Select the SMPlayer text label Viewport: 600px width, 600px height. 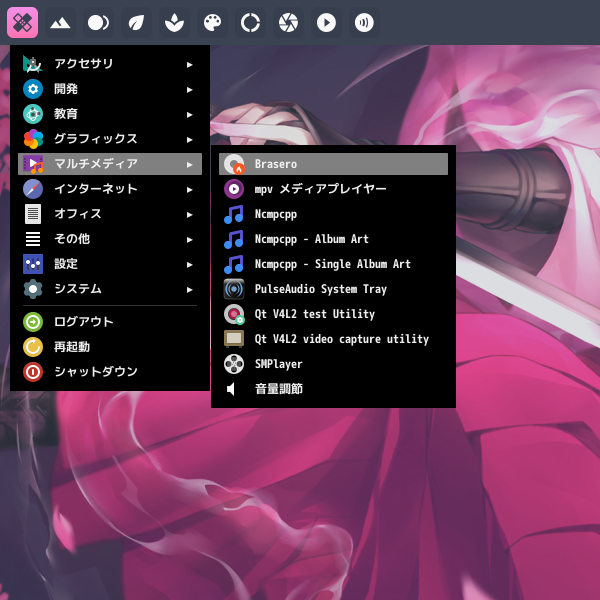(x=279, y=364)
